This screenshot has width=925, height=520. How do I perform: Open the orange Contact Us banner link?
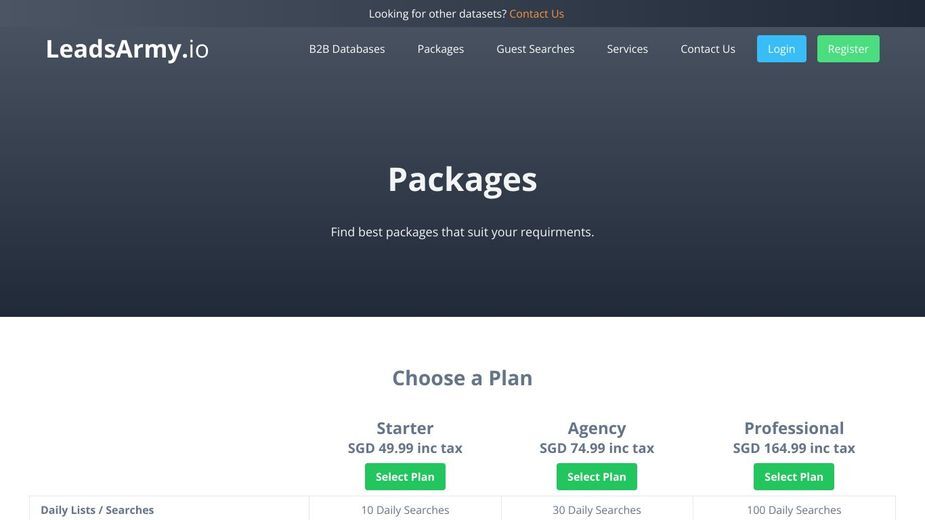click(x=536, y=14)
